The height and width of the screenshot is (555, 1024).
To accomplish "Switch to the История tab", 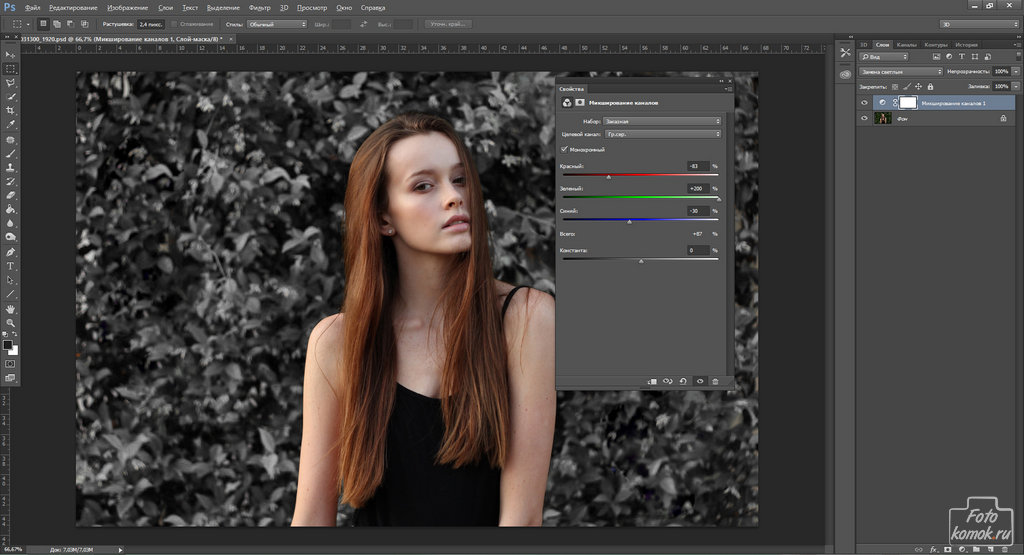I will click(966, 44).
